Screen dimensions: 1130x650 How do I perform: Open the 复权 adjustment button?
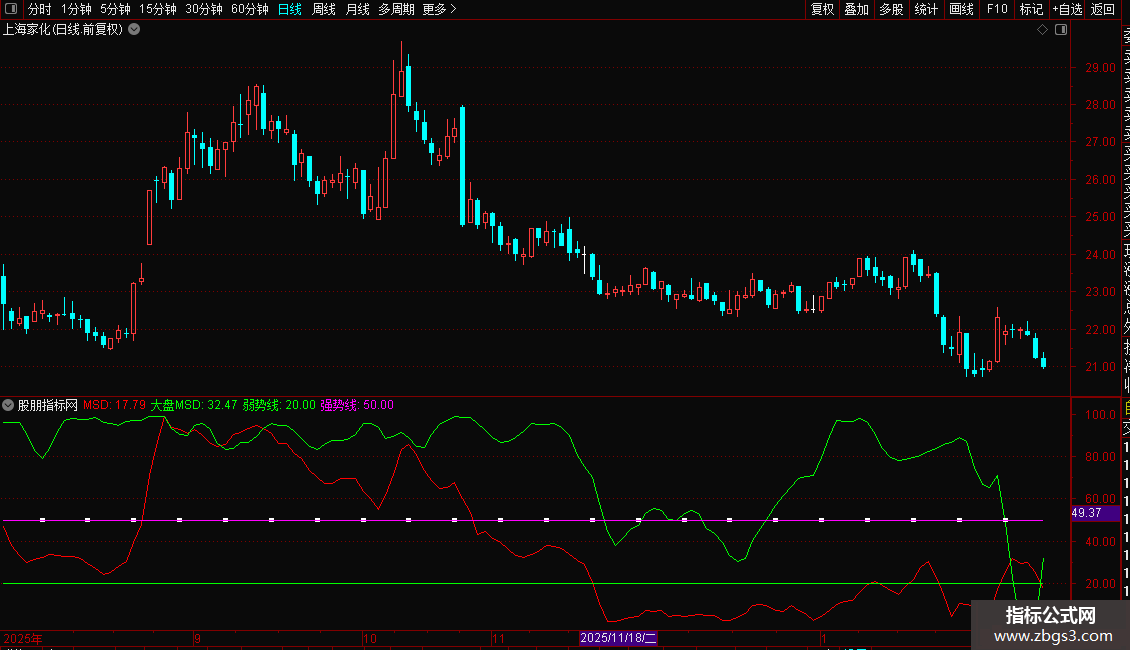coord(822,9)
